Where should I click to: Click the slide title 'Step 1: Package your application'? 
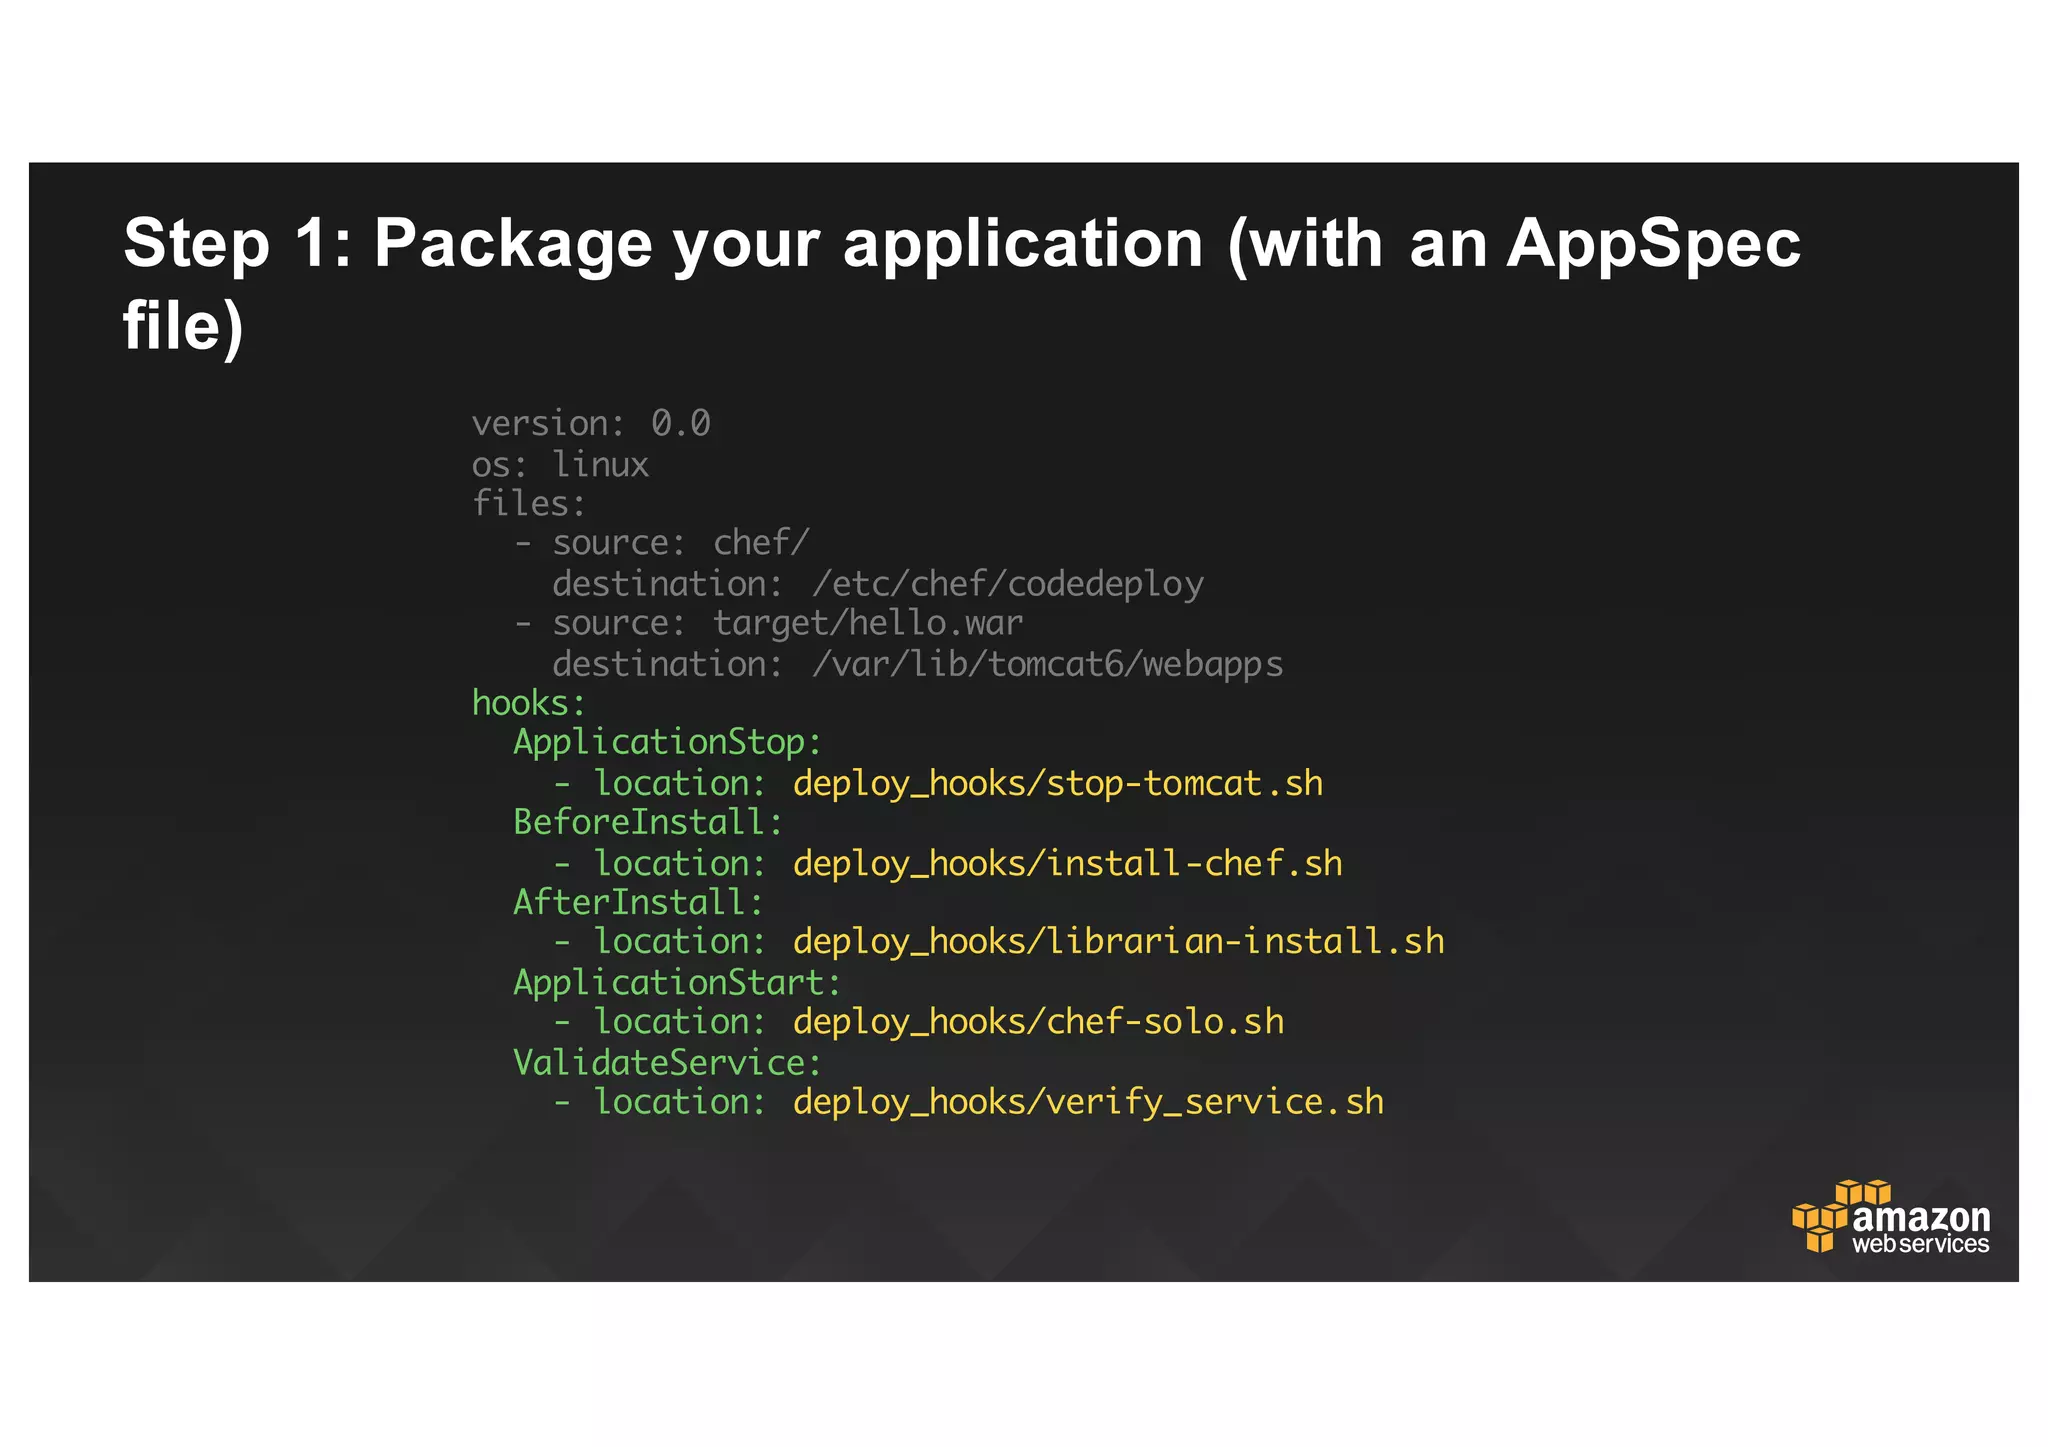961,284
